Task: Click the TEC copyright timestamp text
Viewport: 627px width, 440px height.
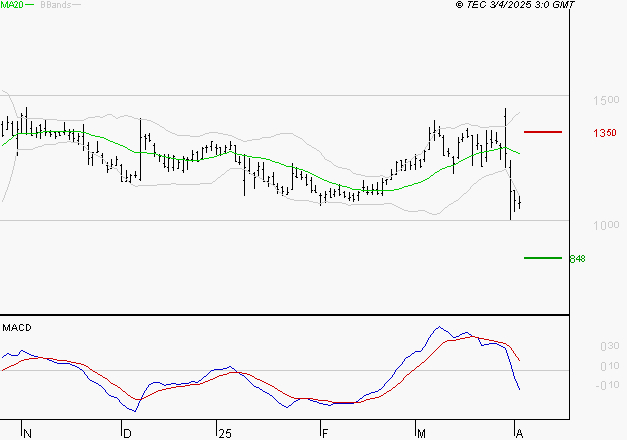Action: coord(515,5)
